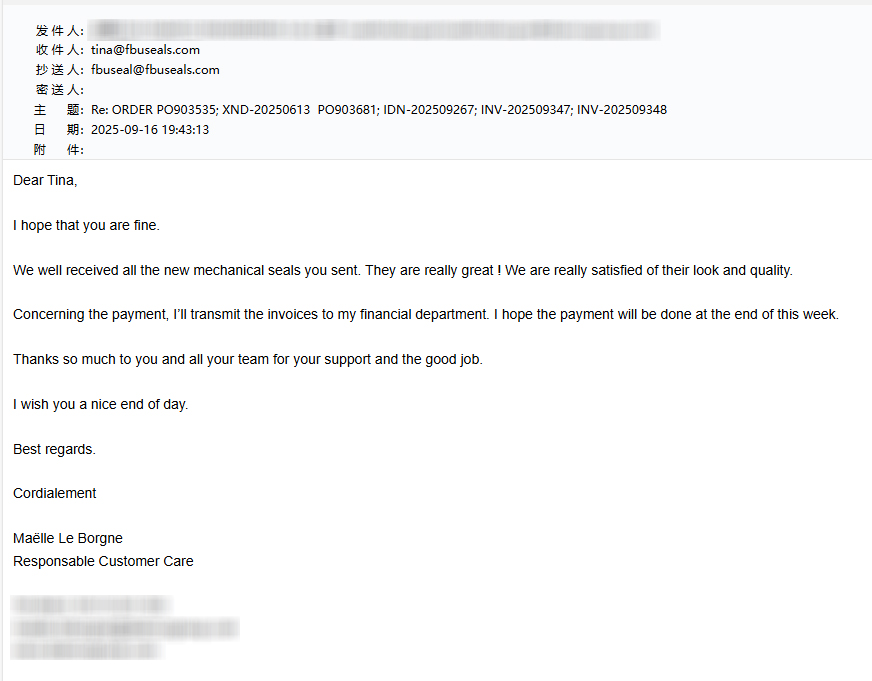872x681 pixels.
Task: Click the "Cordialement" closing word
Action: (55, 494)
